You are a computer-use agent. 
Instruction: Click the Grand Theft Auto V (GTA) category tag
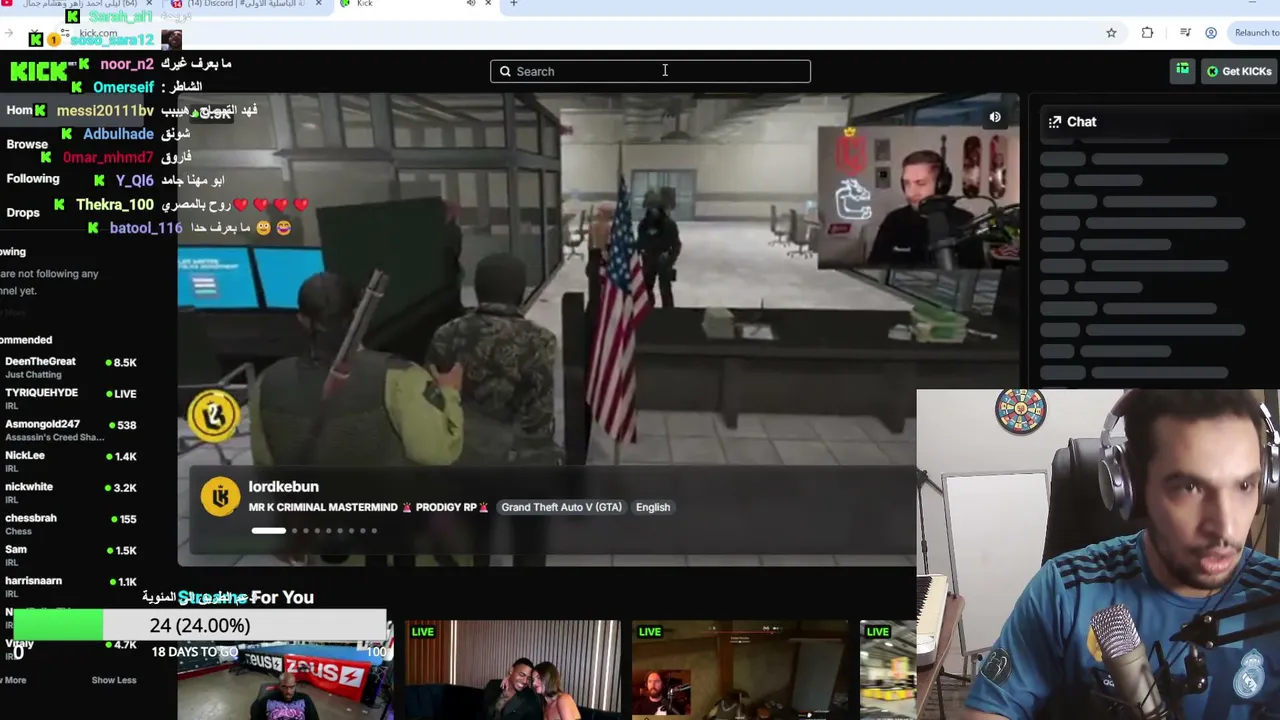point(561,507)
